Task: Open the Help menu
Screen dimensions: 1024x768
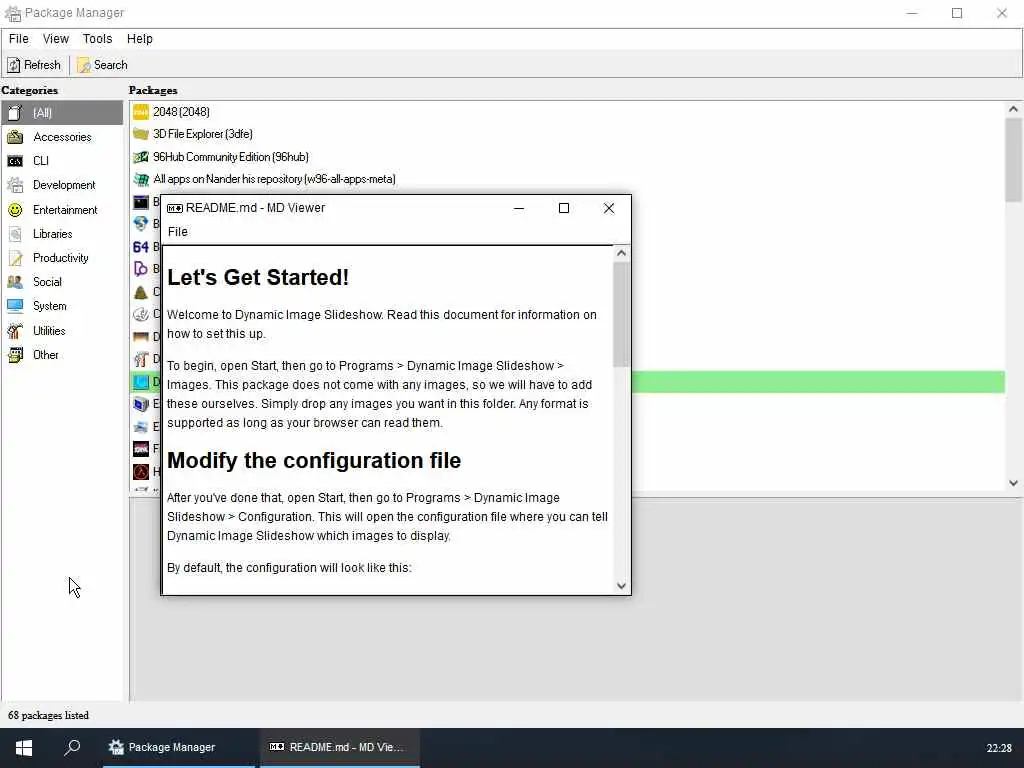Action: [140, 39]
